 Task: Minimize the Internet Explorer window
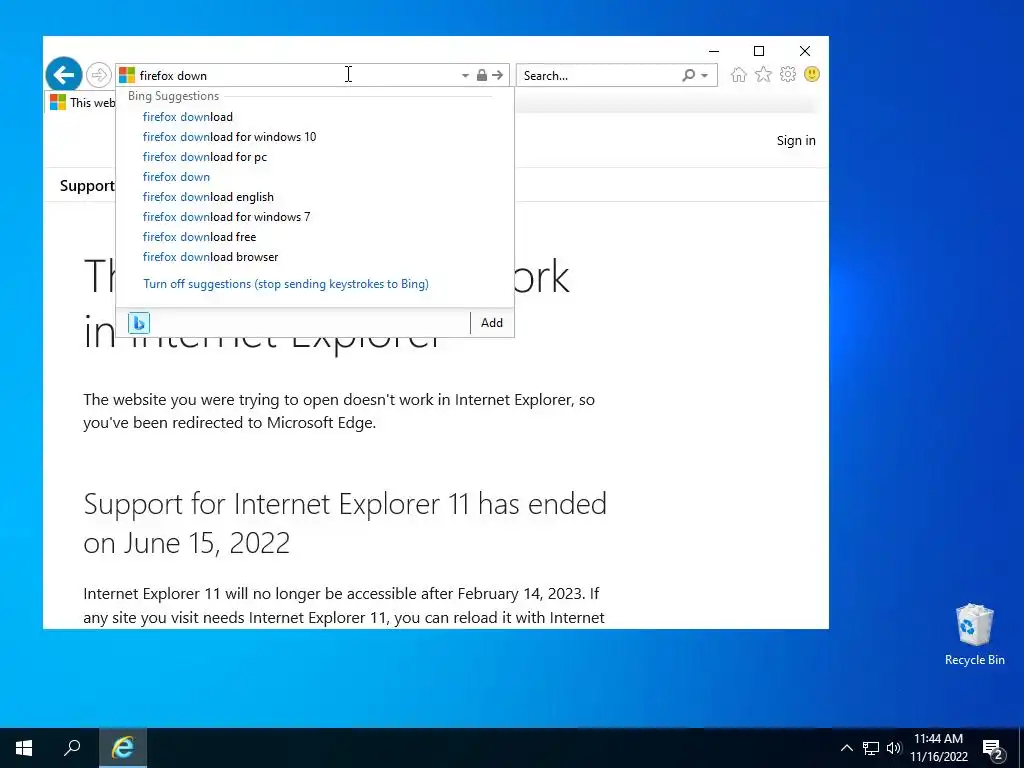pos(714,51)
